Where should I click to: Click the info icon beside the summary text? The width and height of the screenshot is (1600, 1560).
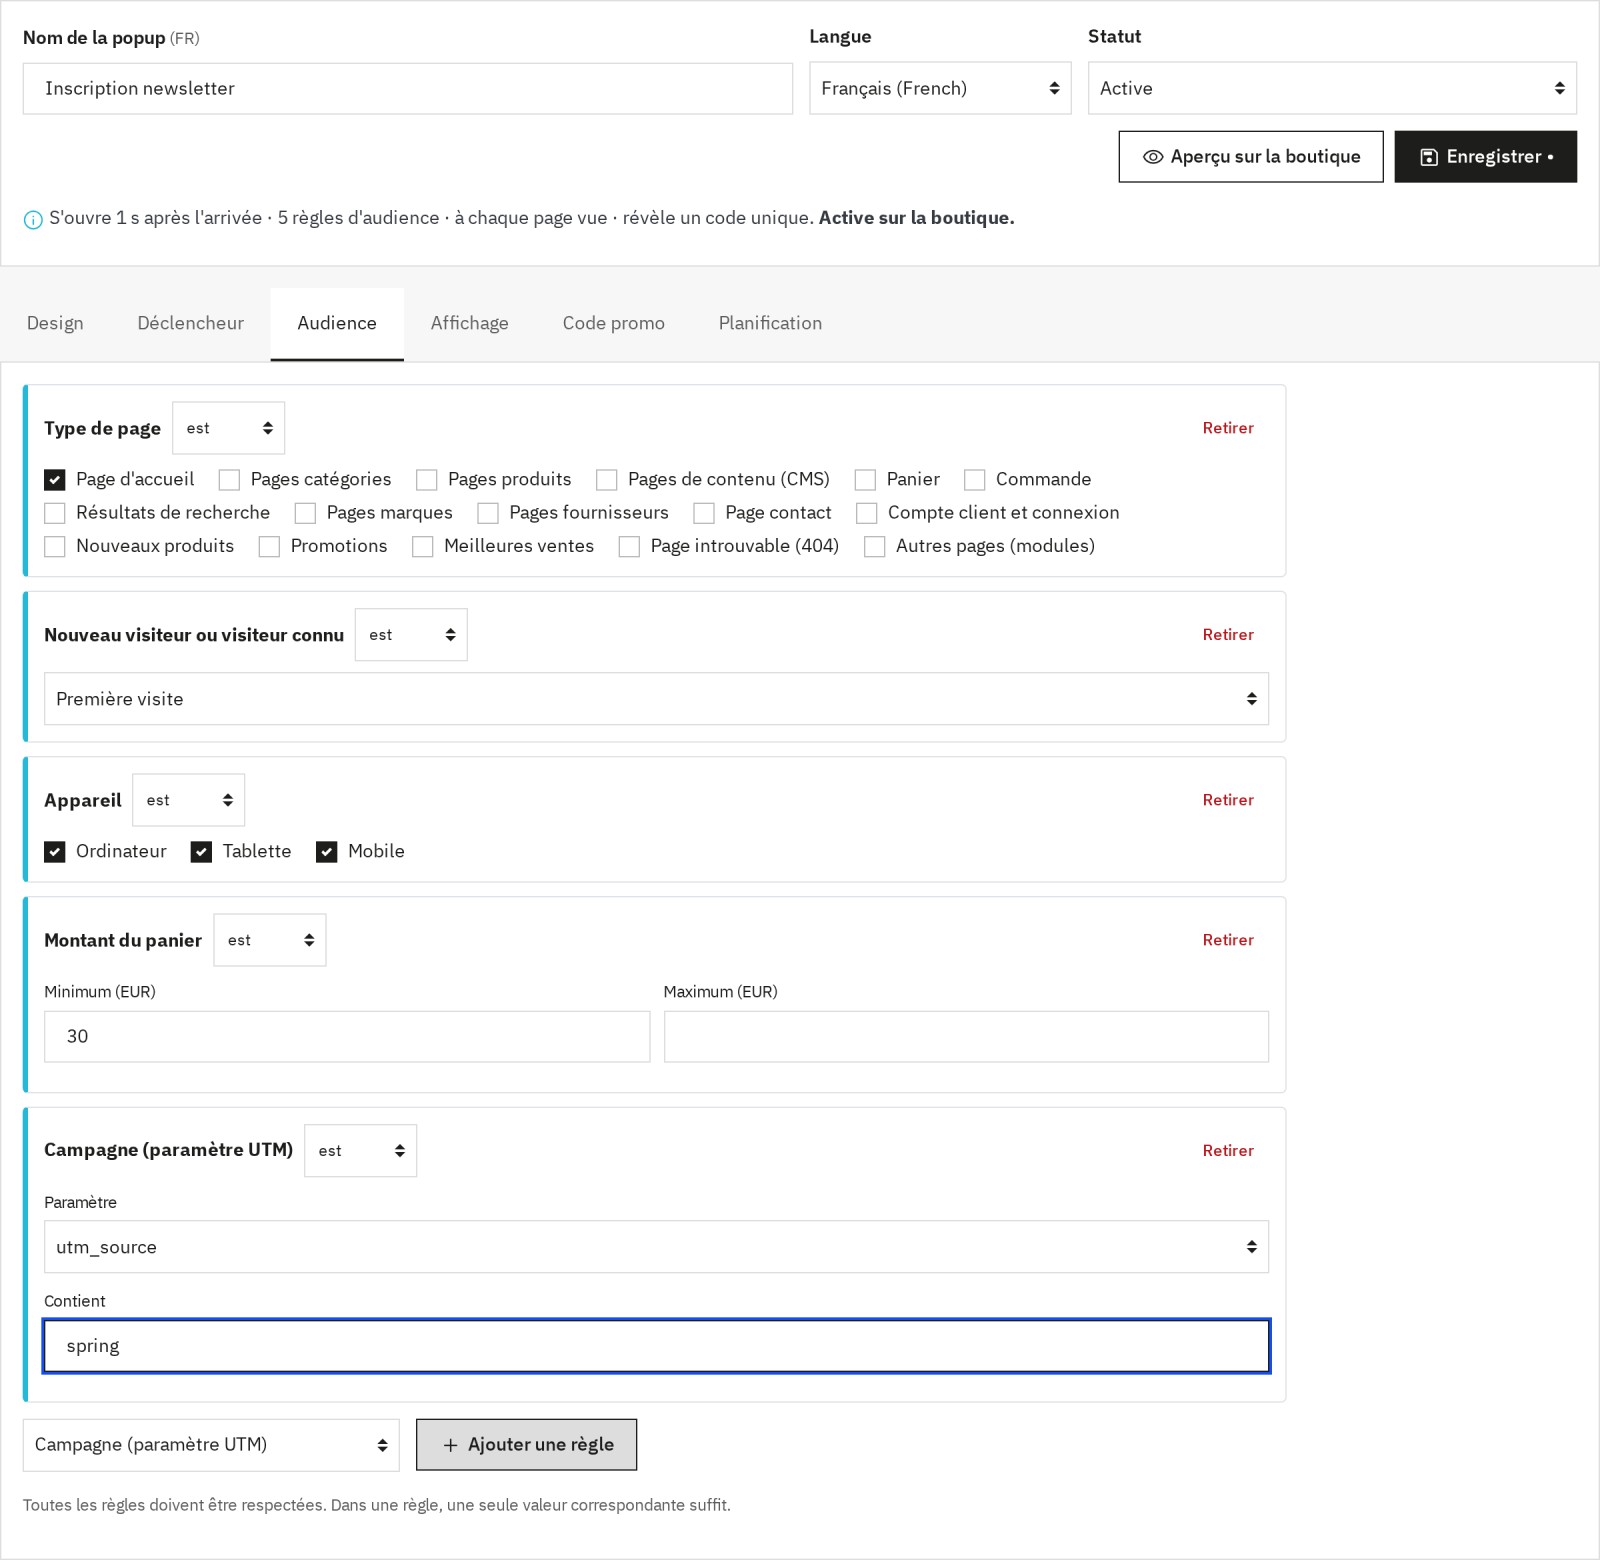click(x=33, y=220)
